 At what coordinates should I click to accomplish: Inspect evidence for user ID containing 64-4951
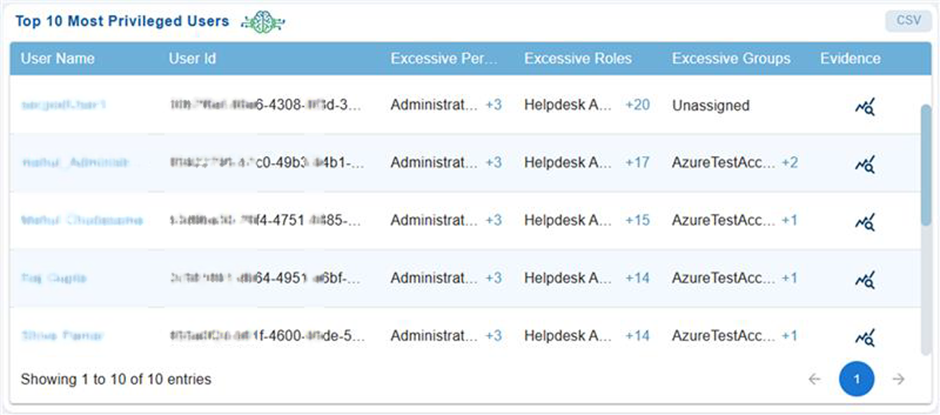coord(865,278)
